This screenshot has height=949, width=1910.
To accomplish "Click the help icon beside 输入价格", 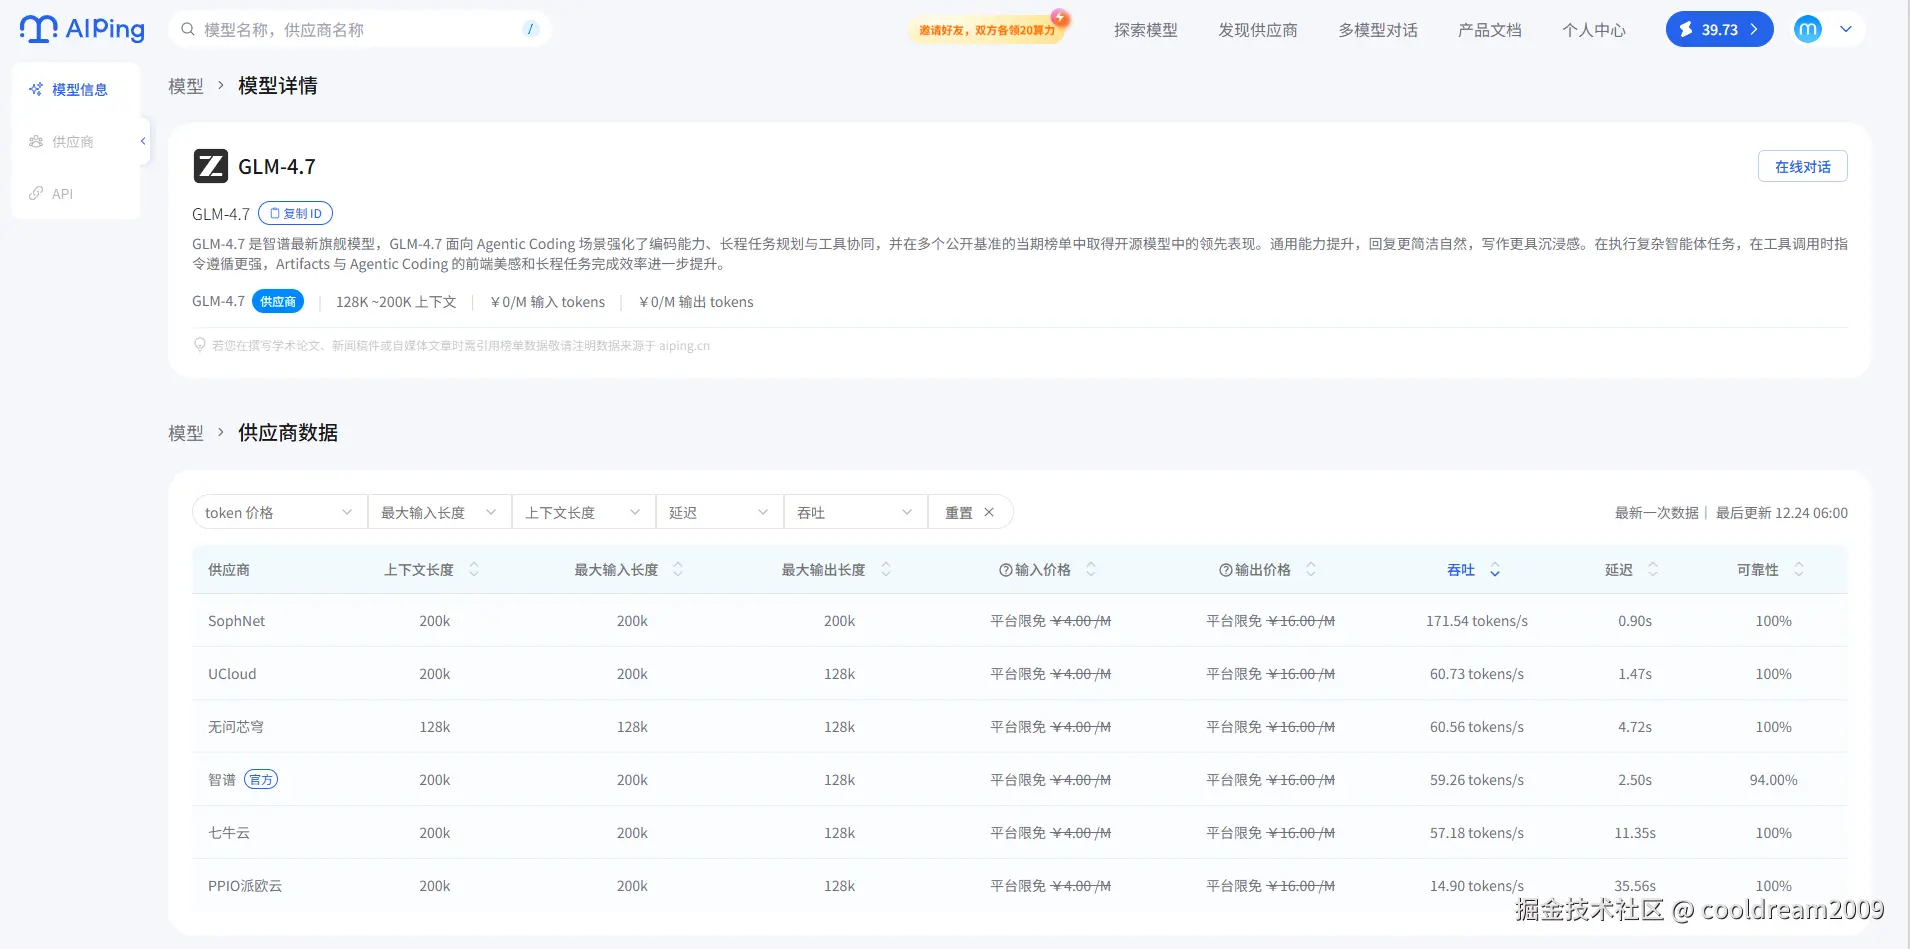I will [1006, 570].
